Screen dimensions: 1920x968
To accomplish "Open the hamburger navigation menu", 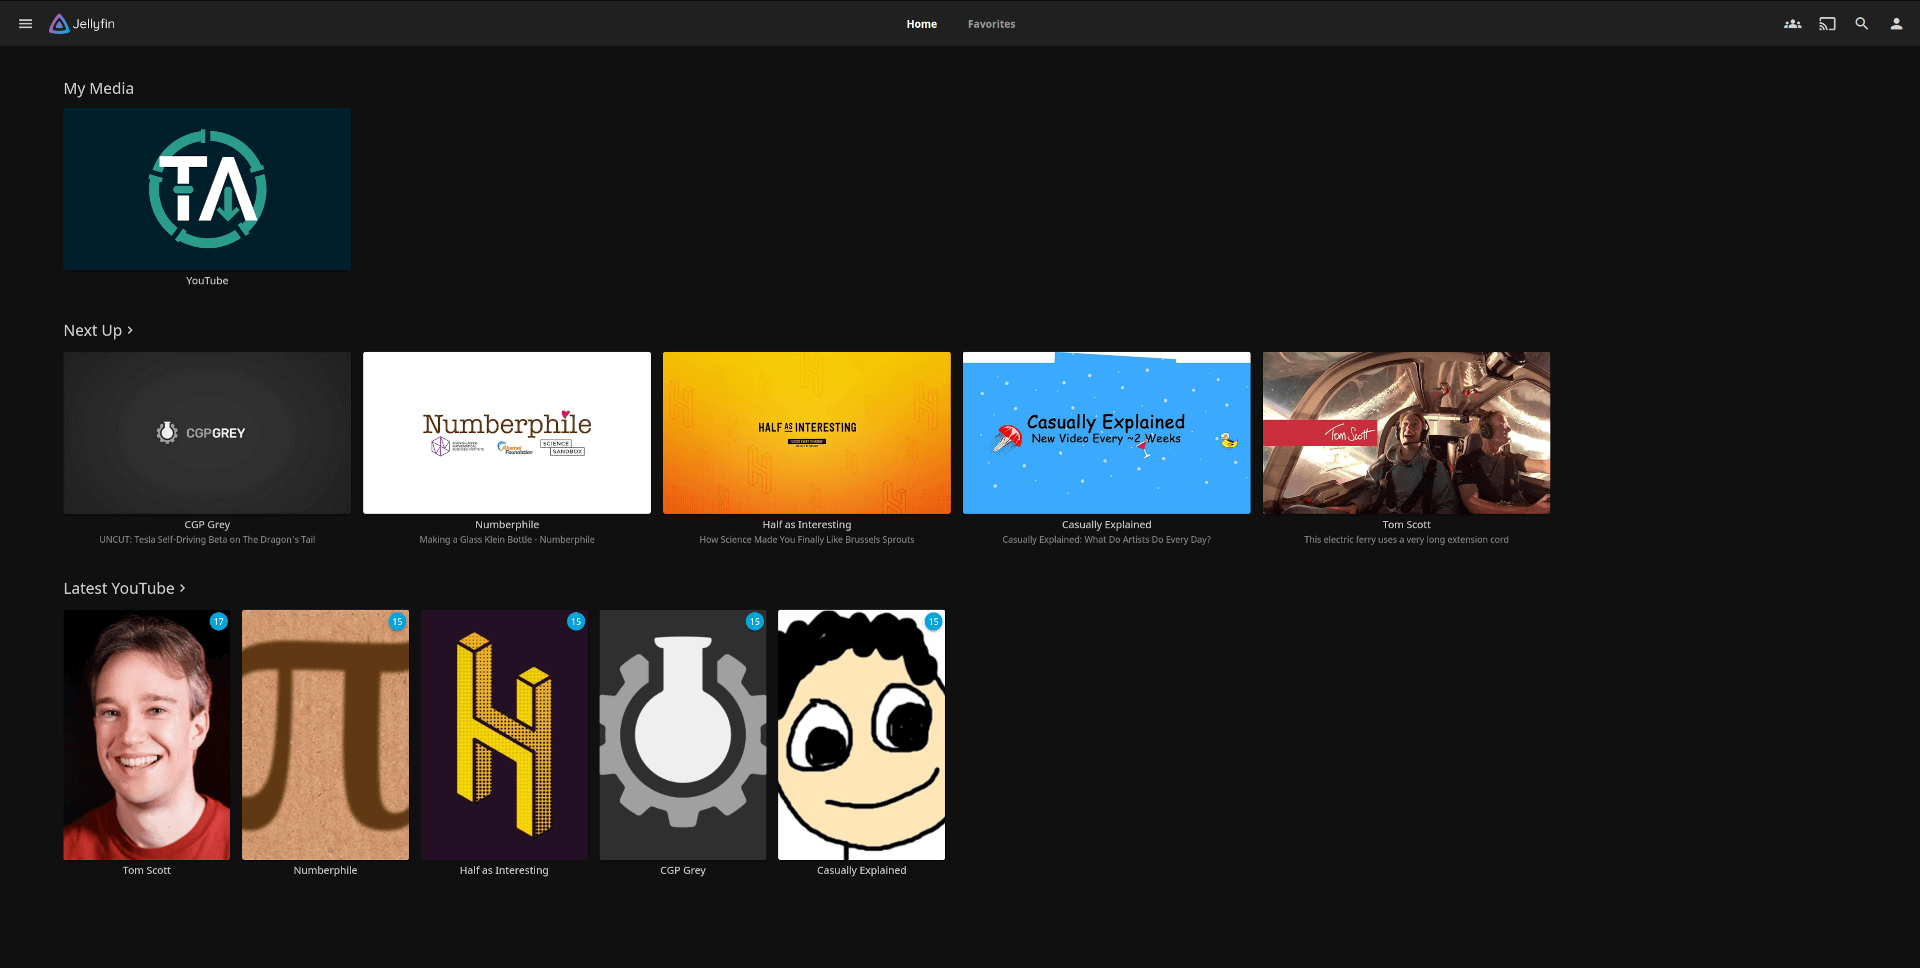I will point(26,24).
